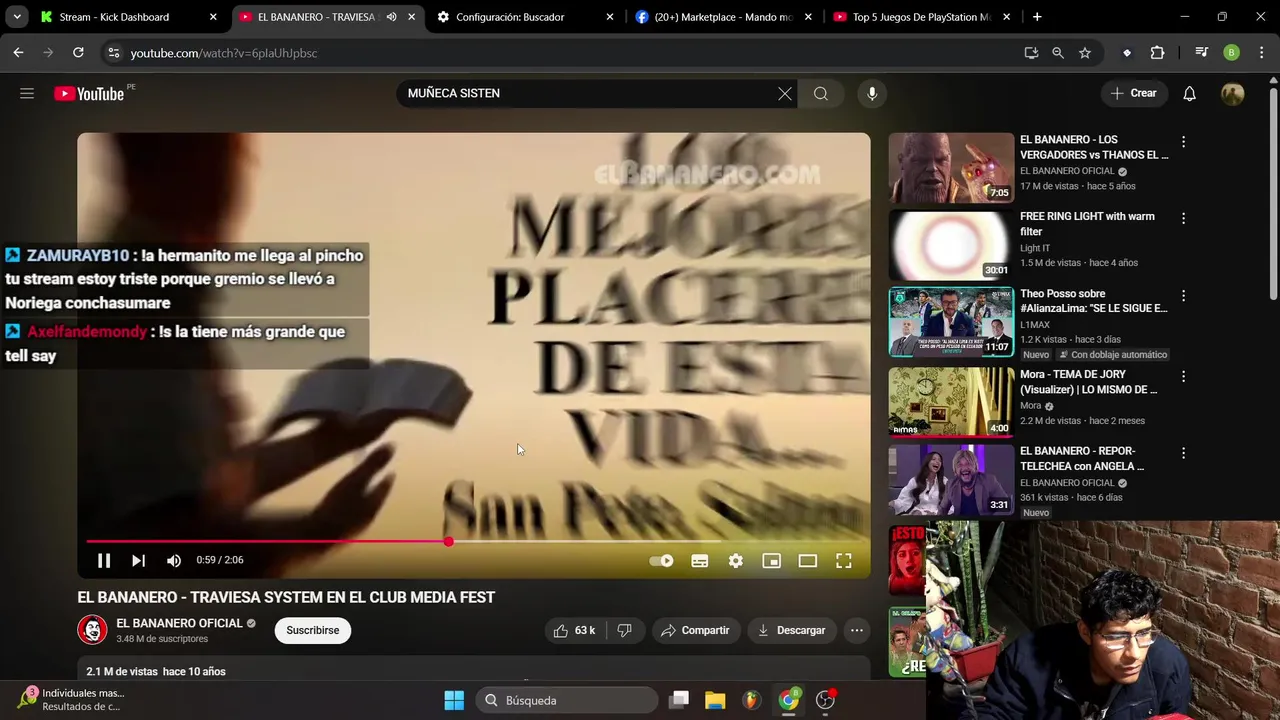
Task: Open more actions next to Descargar
Action: pos(857,630)
